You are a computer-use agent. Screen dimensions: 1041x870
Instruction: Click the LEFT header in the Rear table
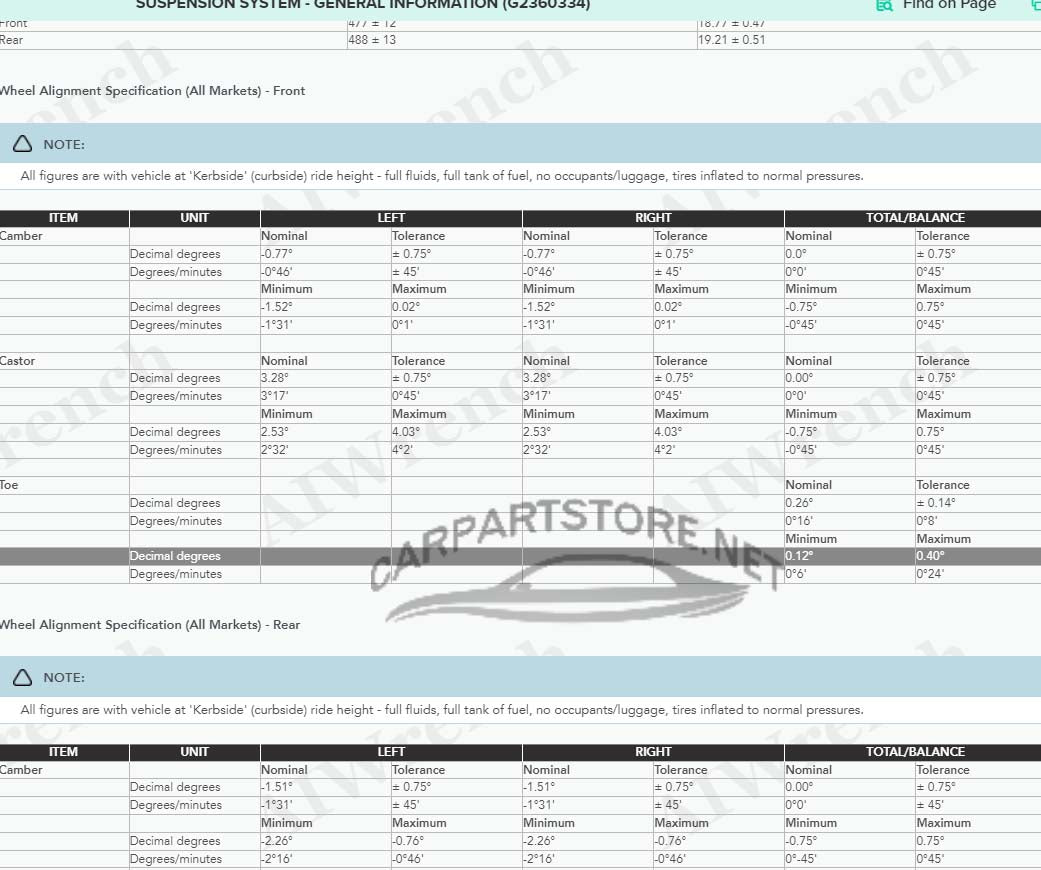(391, 752)
